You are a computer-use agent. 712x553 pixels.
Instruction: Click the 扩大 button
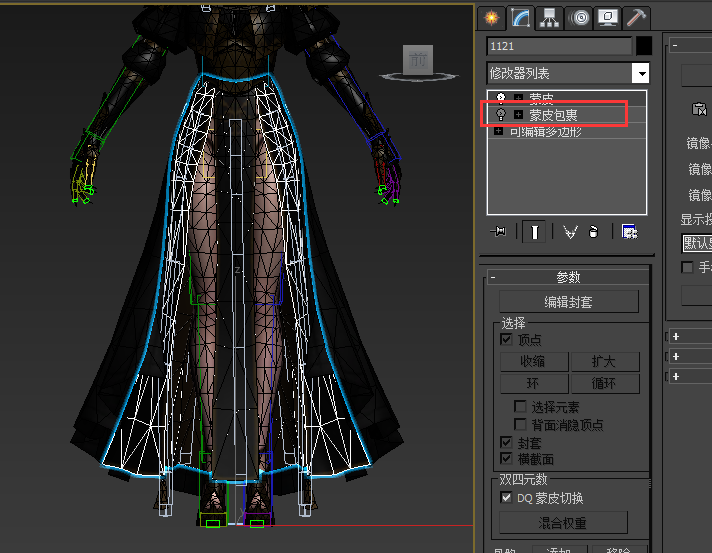(x=605, y=361)
